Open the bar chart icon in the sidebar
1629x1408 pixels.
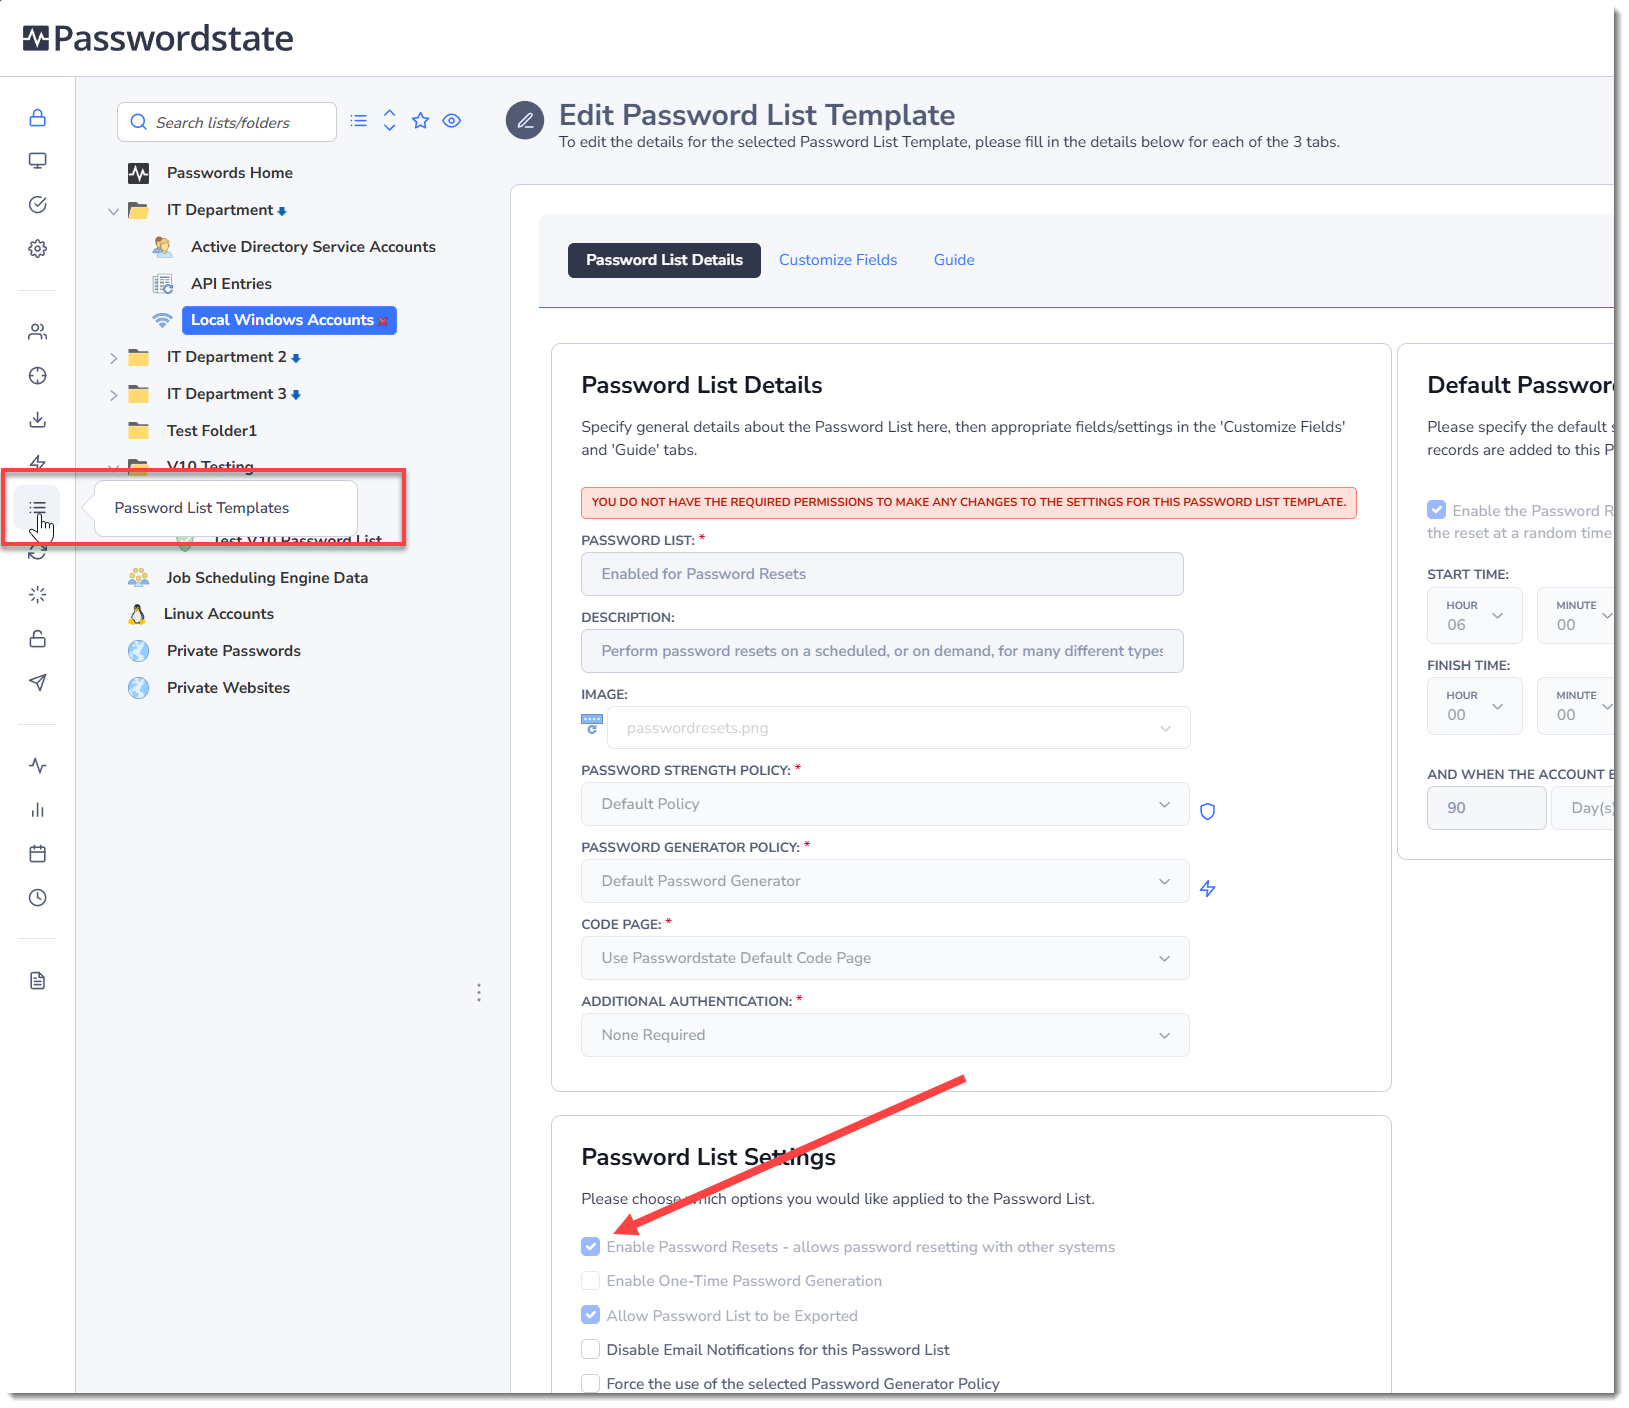pos(38,810)
